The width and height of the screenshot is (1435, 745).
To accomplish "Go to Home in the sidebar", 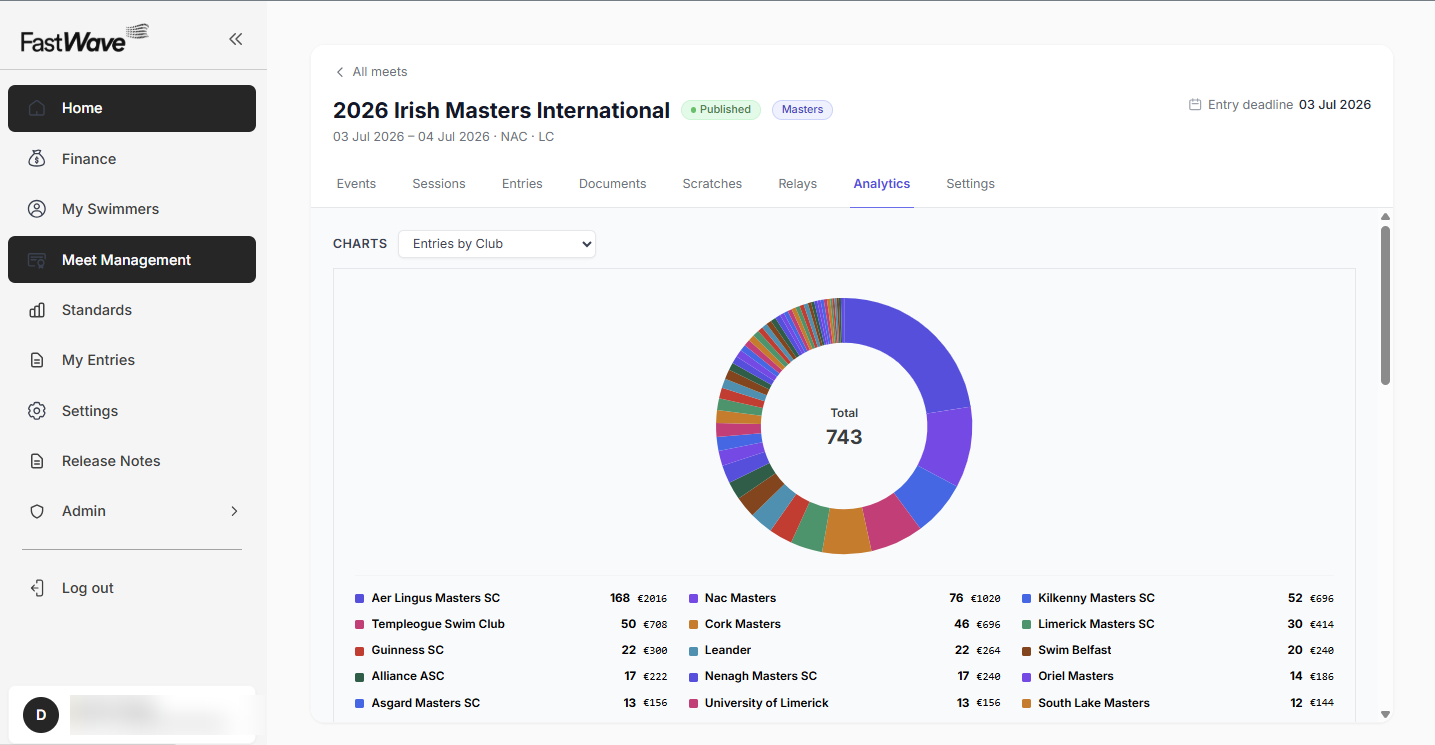I will click(x=132, y=108).
